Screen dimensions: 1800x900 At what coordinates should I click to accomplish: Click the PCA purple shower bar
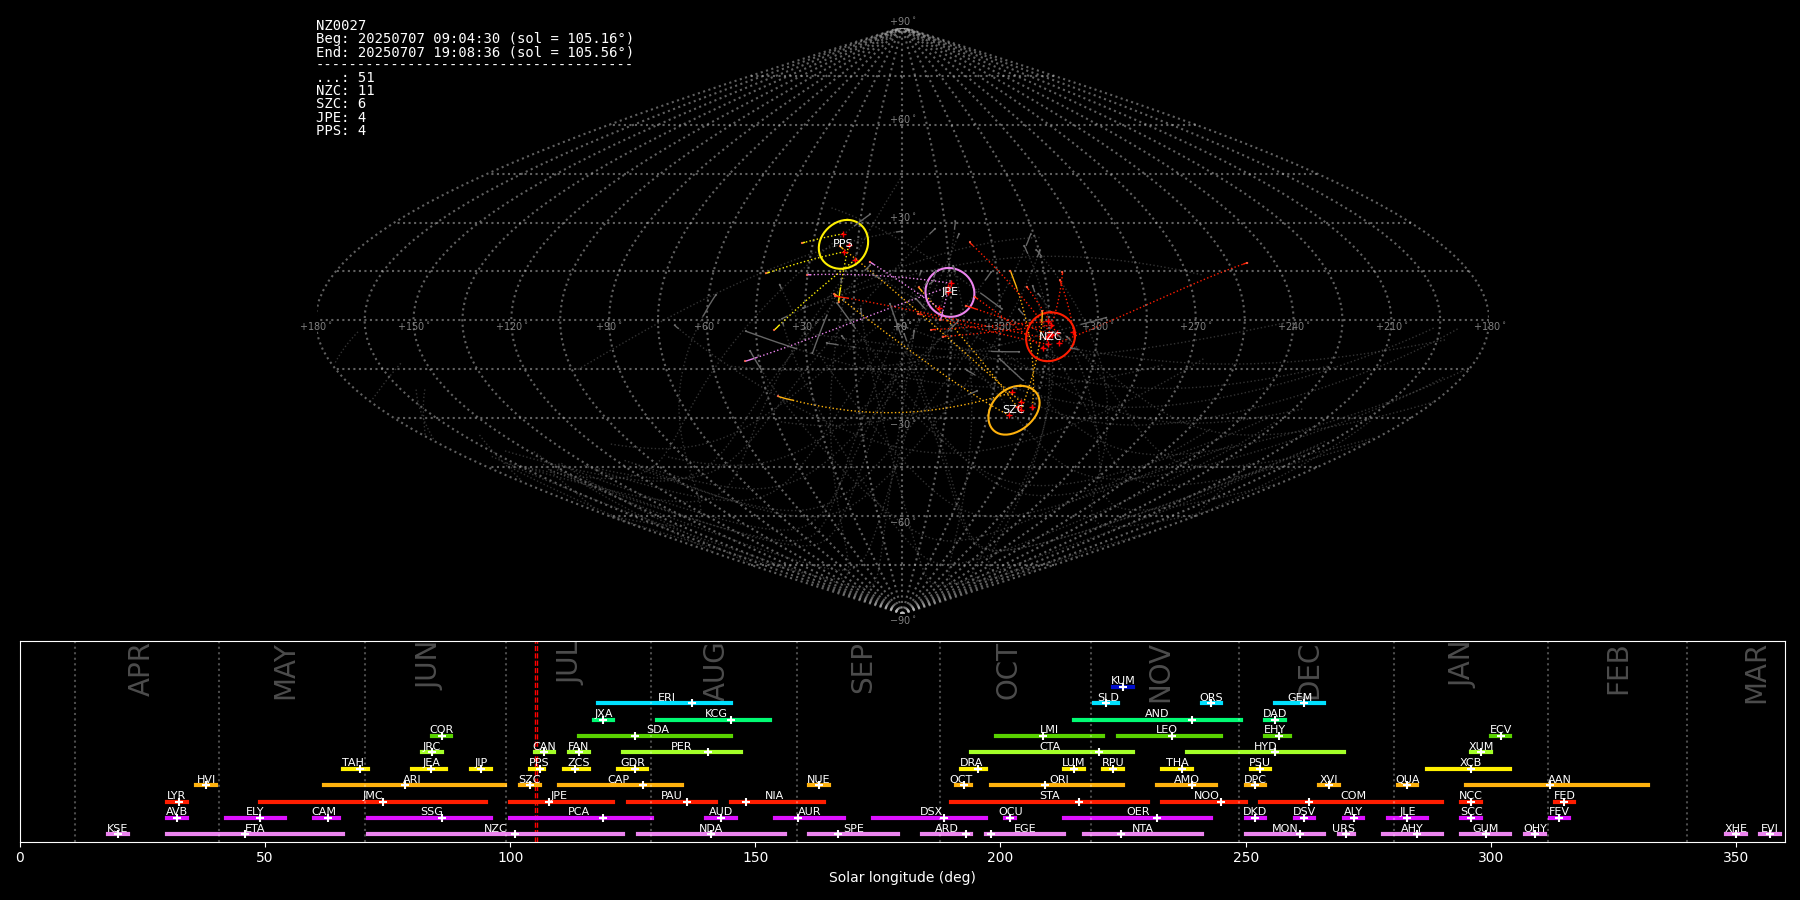pyautogui.click(x=580, y=818)
